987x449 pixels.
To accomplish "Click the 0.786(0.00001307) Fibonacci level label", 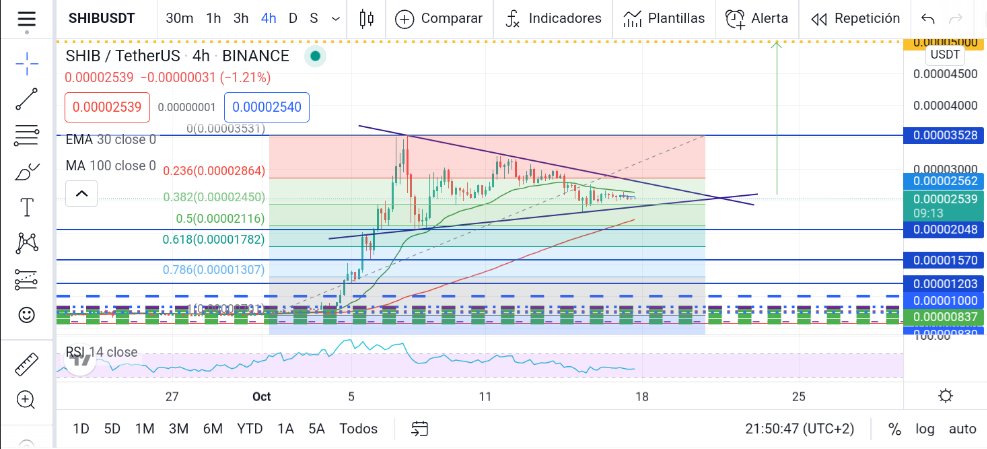I will tap(213, 270).
